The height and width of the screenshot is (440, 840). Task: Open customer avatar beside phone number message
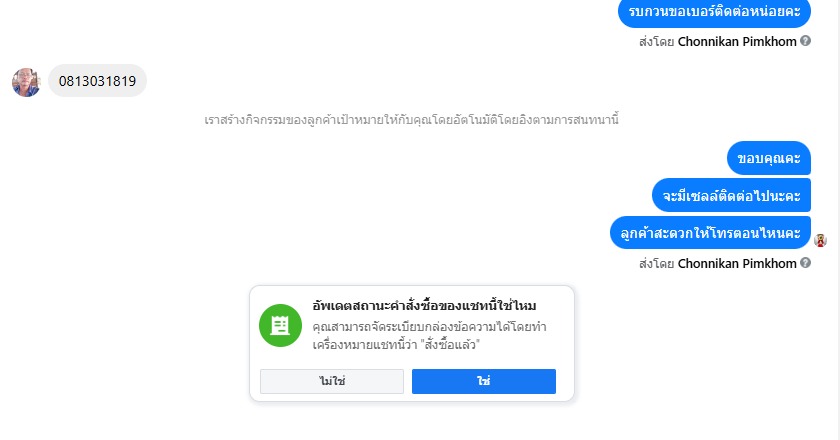[26, 82]
